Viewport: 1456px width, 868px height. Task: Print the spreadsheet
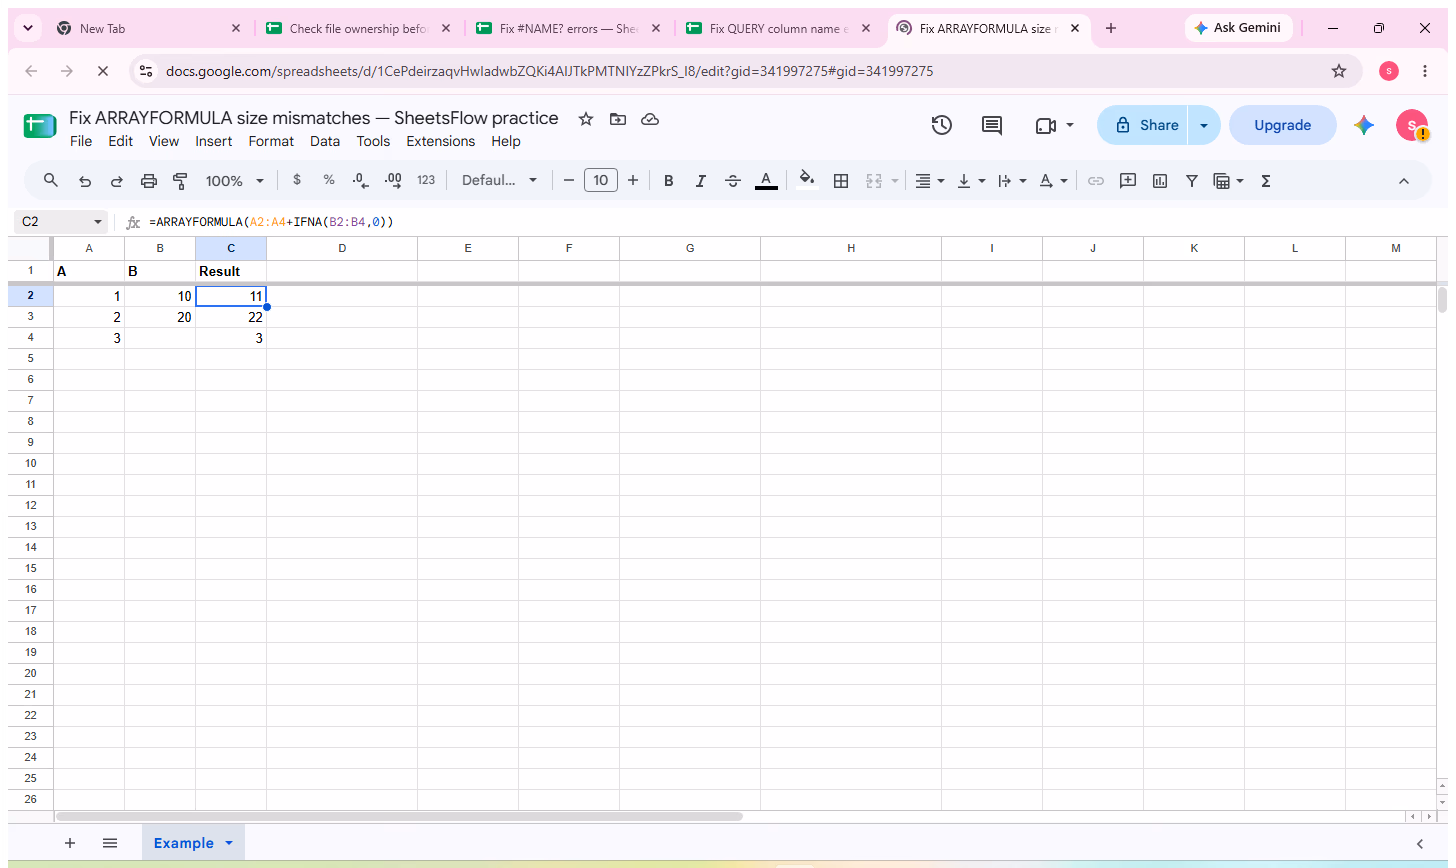(x=149, y=181)
